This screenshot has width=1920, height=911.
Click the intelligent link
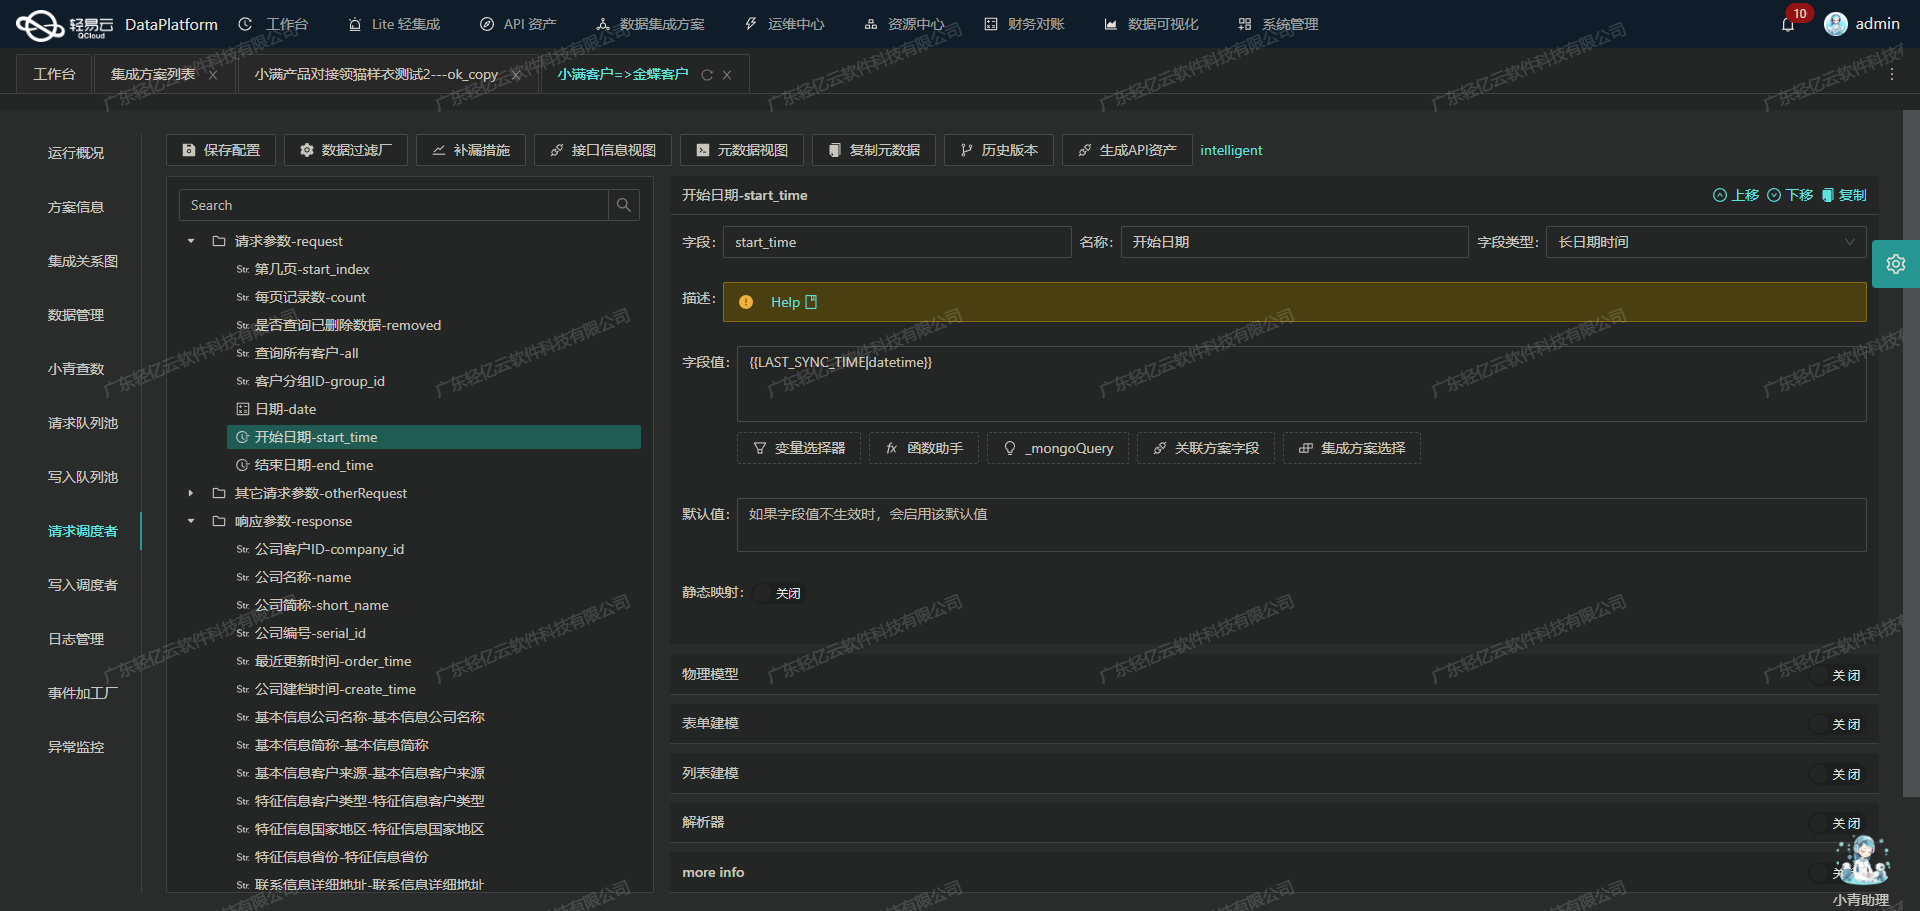coord(1231,150)
